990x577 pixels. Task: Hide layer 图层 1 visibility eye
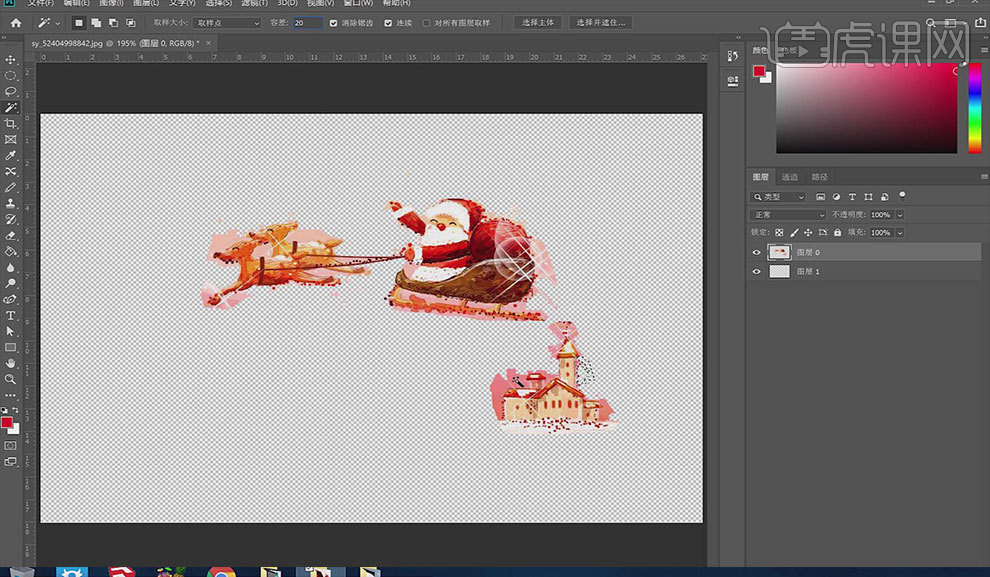pos(756,271)
